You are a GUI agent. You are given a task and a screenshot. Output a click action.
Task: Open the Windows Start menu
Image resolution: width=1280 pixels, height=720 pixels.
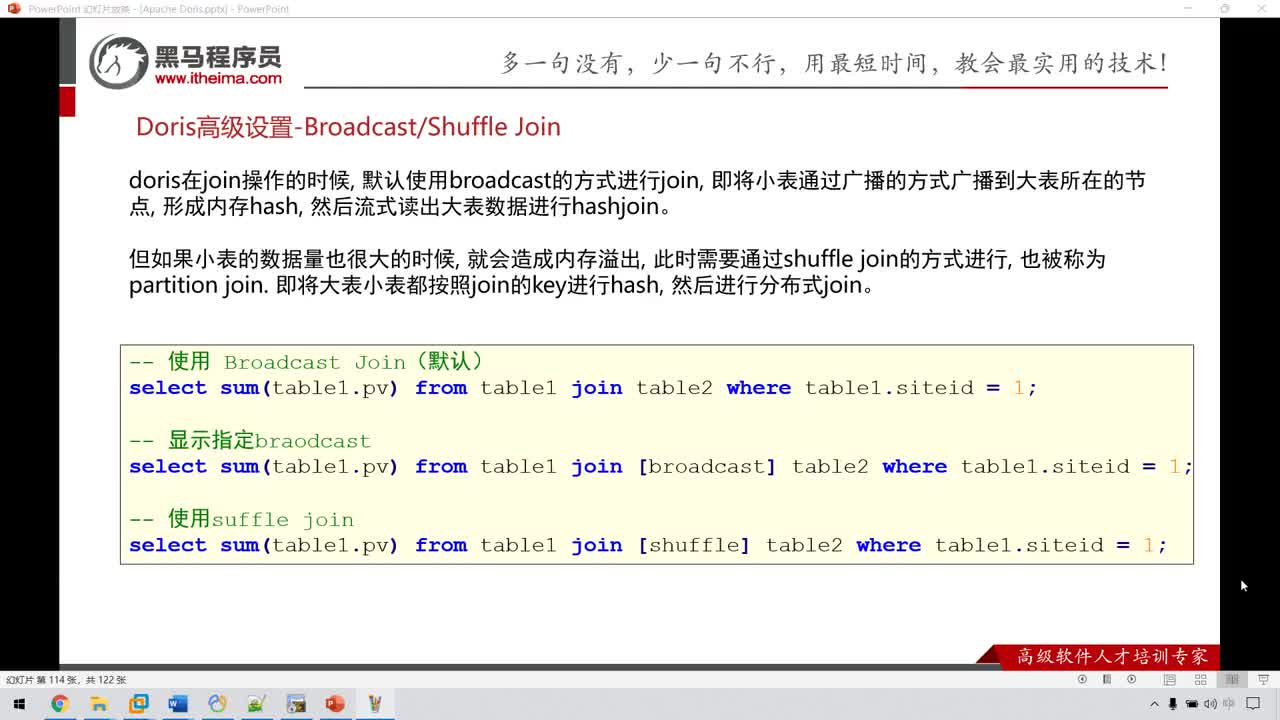[x=18, y=704]
